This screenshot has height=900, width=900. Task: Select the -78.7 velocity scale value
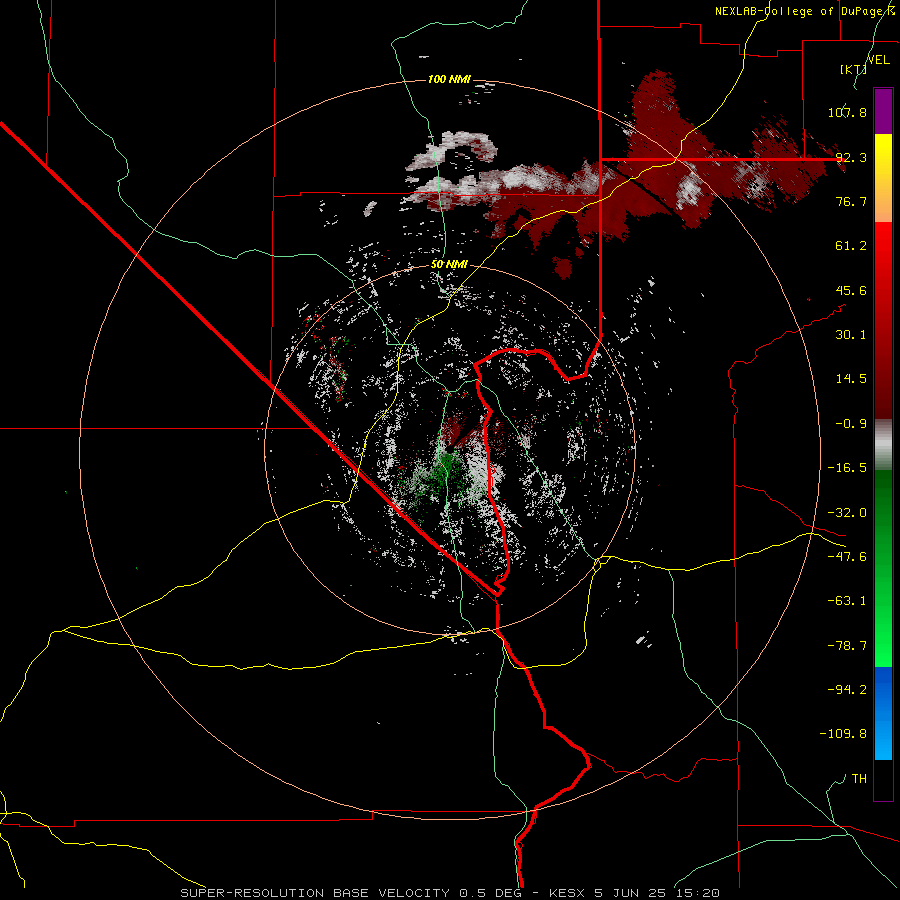tap(847, 646)
